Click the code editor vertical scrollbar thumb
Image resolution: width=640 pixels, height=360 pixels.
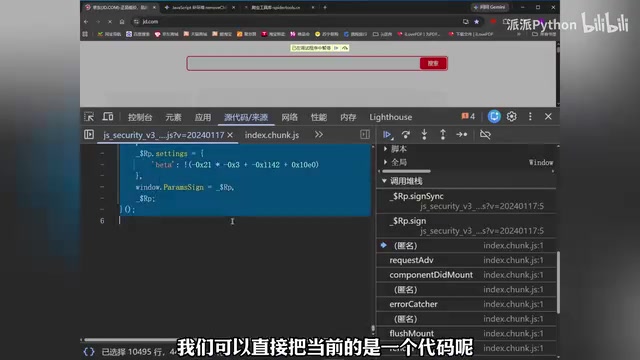[373, 328]
